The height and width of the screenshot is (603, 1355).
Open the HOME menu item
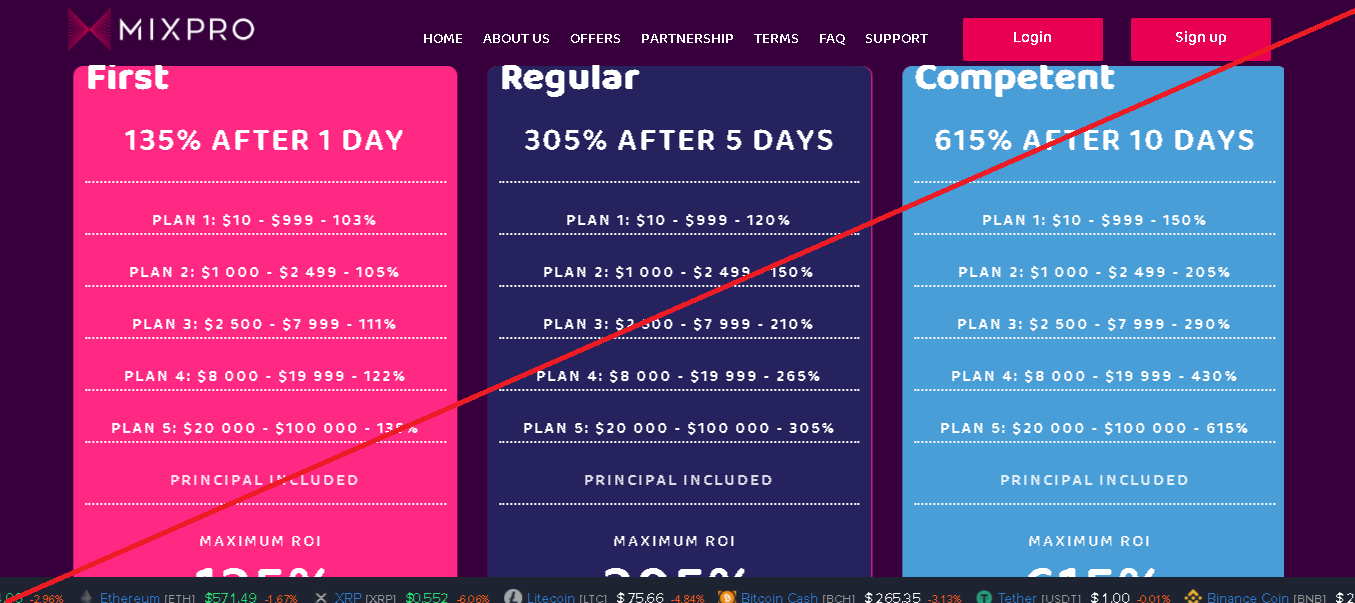click(443, 39)
